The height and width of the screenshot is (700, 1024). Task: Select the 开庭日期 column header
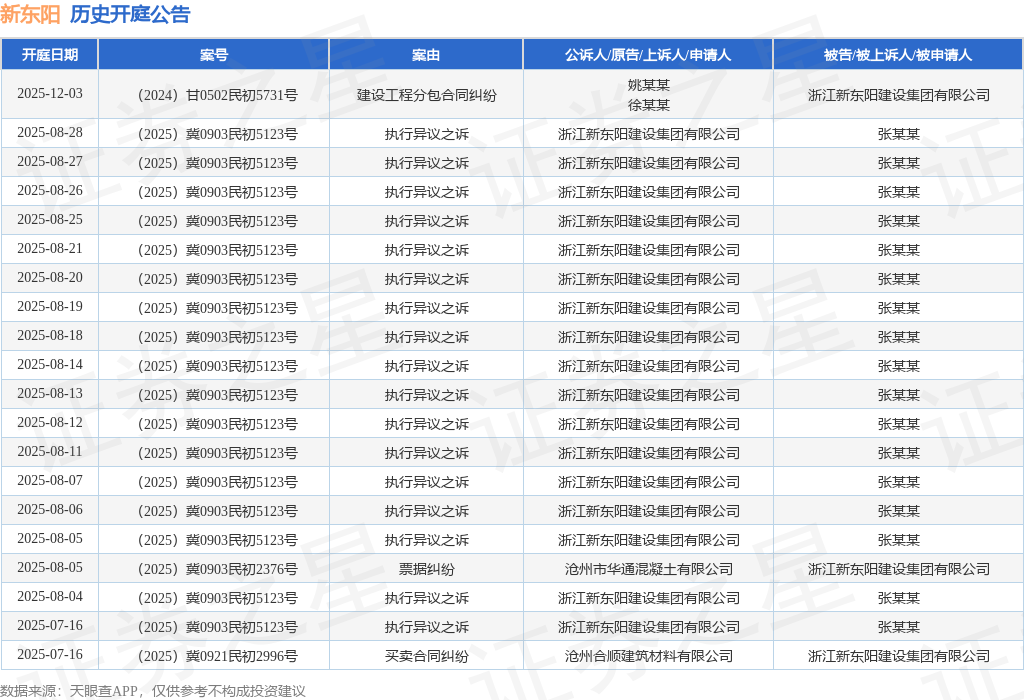pyautogui.click(x=50, y=55)
